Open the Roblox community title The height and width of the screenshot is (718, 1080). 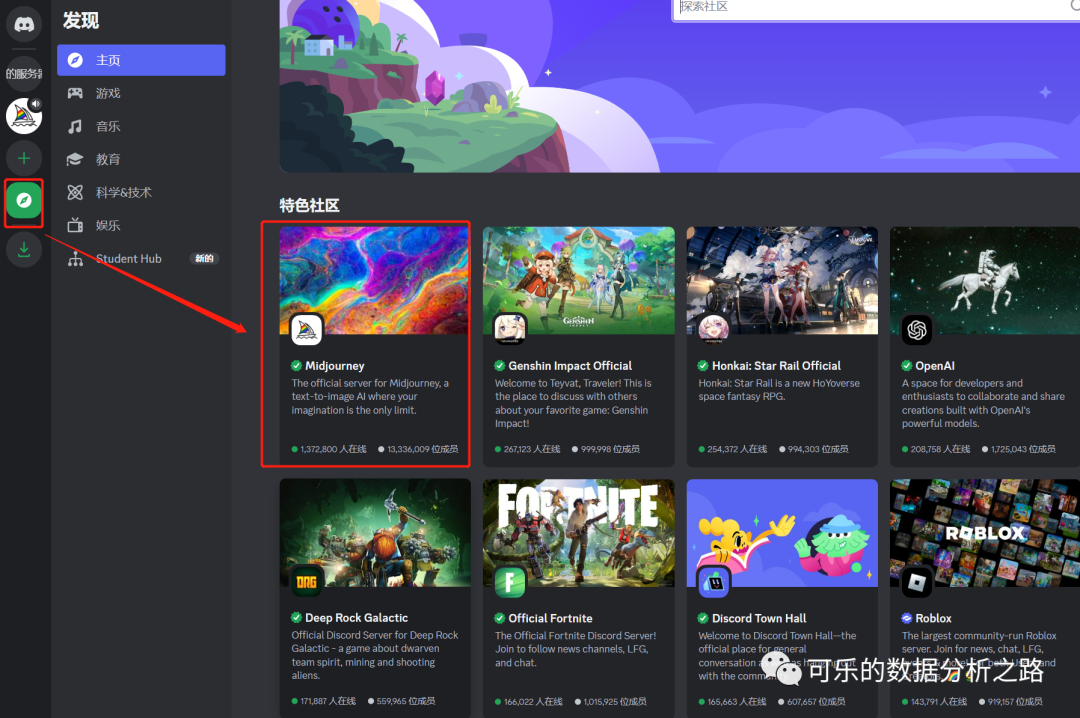pos(933,618)
